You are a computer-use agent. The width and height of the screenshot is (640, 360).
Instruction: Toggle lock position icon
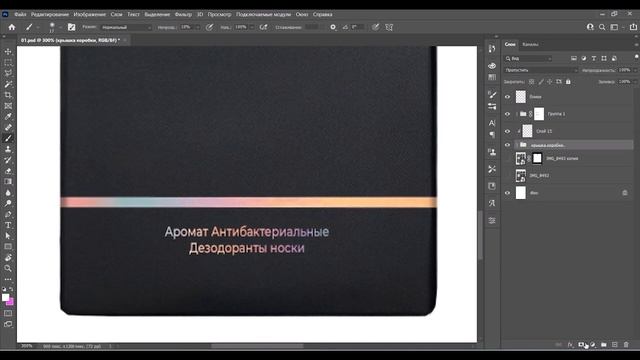click(550, 82)
